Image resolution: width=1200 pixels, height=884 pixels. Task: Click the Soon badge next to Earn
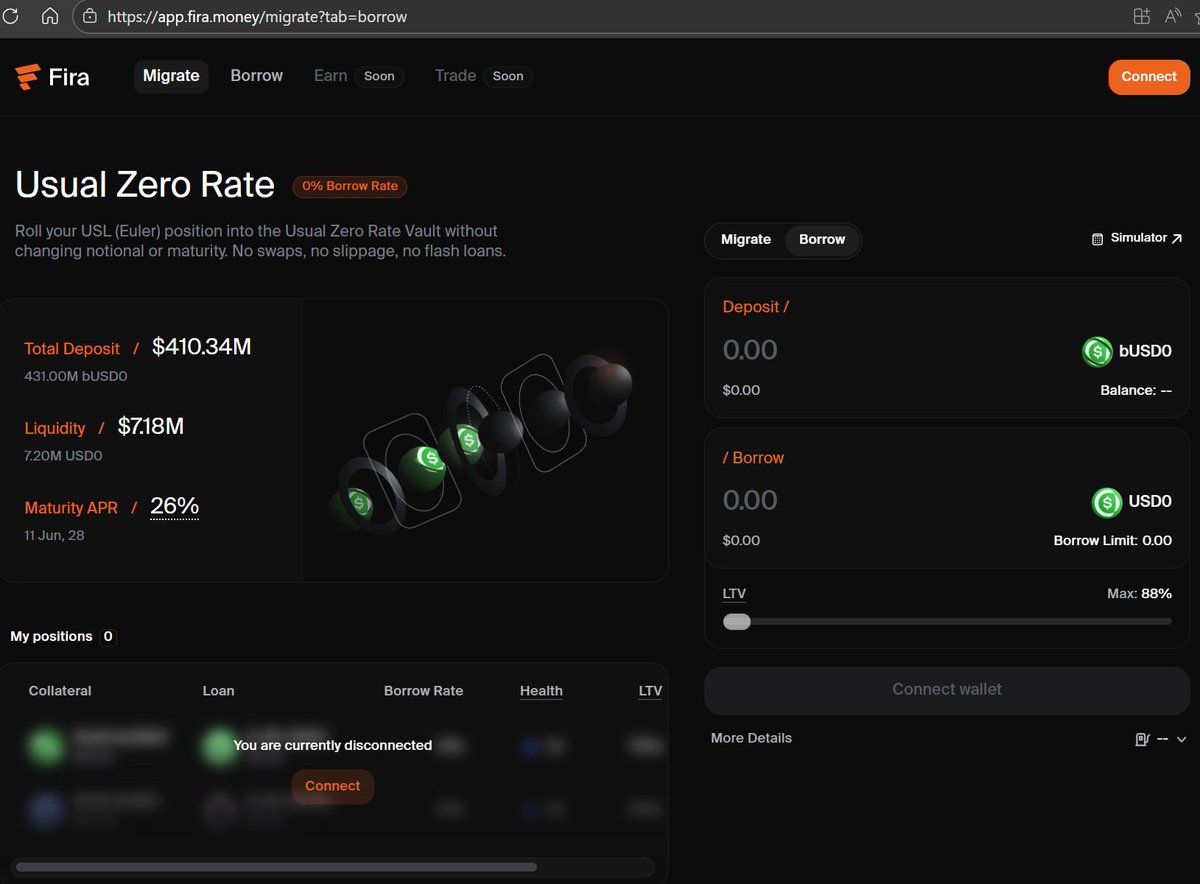[379, 76]
